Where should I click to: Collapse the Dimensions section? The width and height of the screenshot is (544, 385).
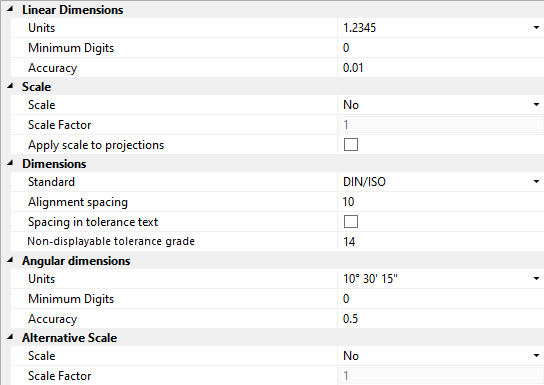tap(10, 163)
